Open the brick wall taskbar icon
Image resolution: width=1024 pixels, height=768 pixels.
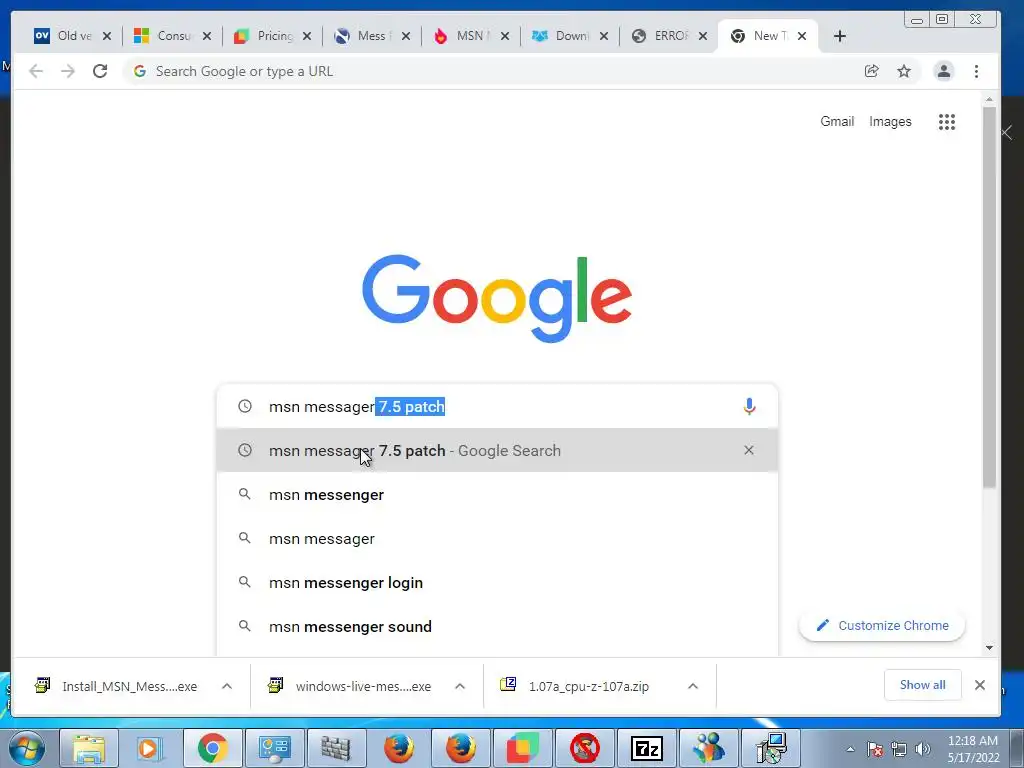click(336, 748)
